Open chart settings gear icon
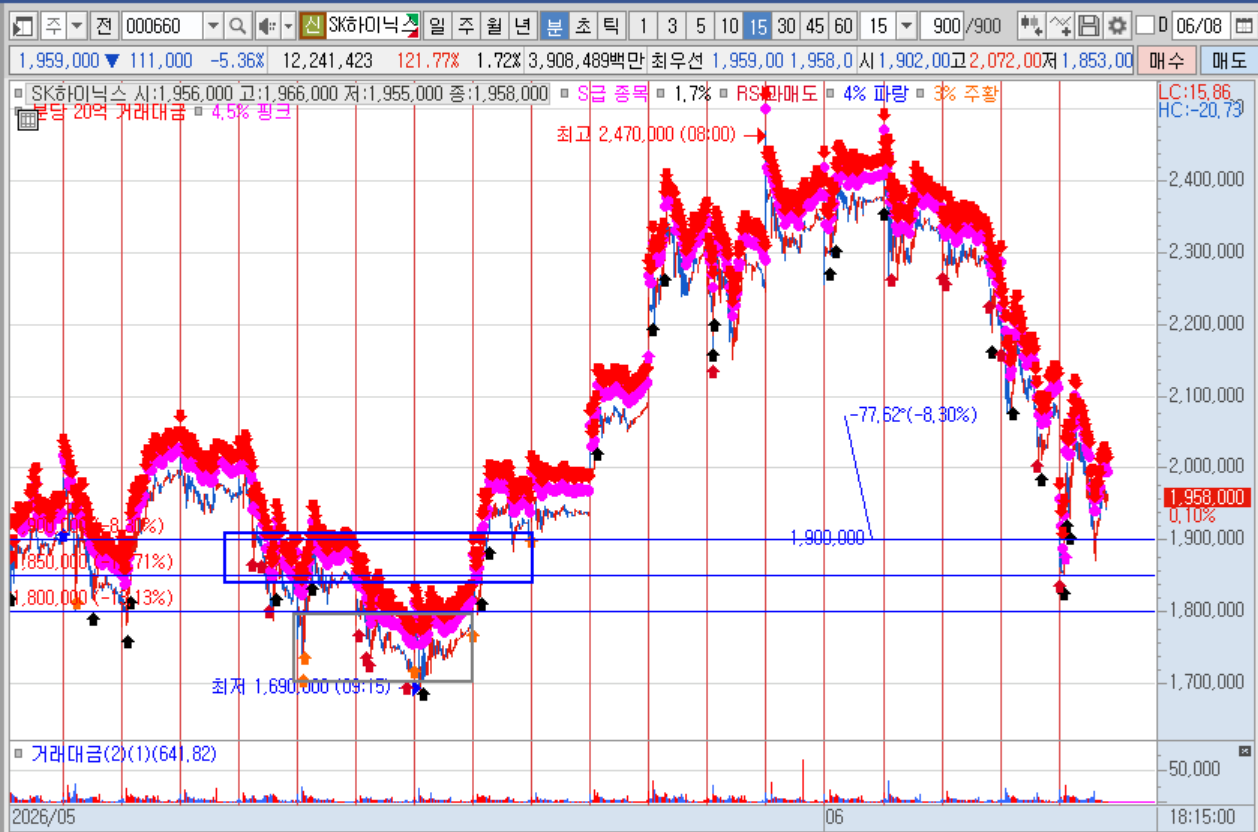The width and height of the screenshot is (1258, 832). coord(1117,25)
